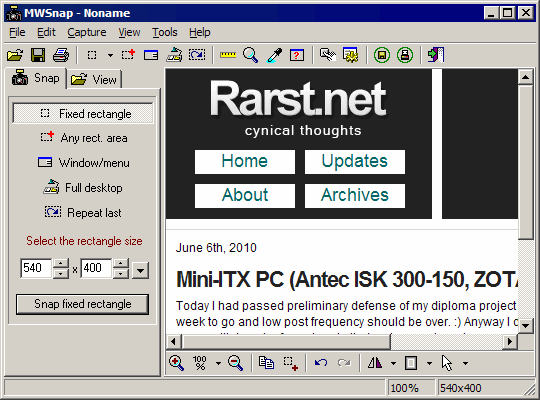Expand the frame options dropdown
540x400 pixels.
point(429,363)
